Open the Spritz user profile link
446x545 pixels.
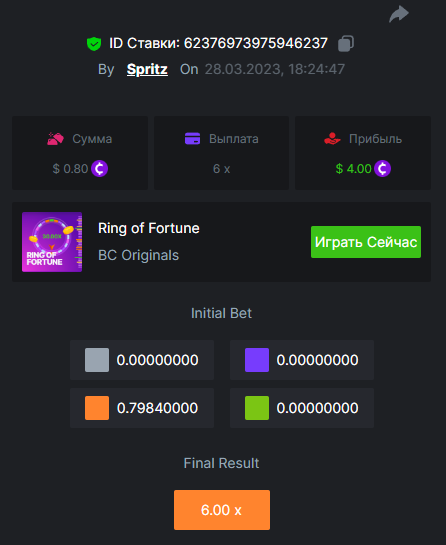[x=147, y=69]
